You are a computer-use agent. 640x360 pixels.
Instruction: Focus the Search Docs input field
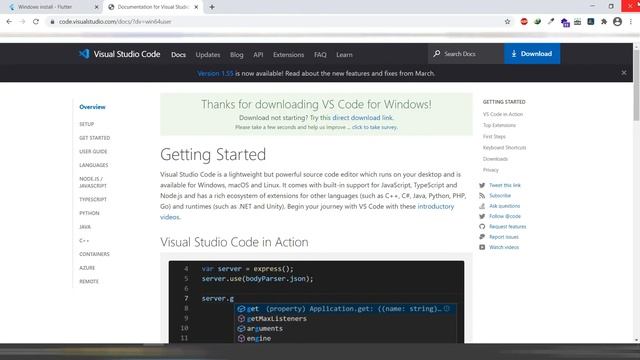[x=466, y=53]
